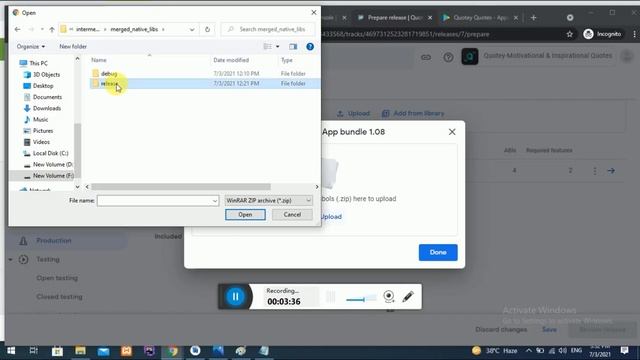640x360 pixels.
Task: Toggle webcam in recorder toolbar
Action: pos(389,296)
